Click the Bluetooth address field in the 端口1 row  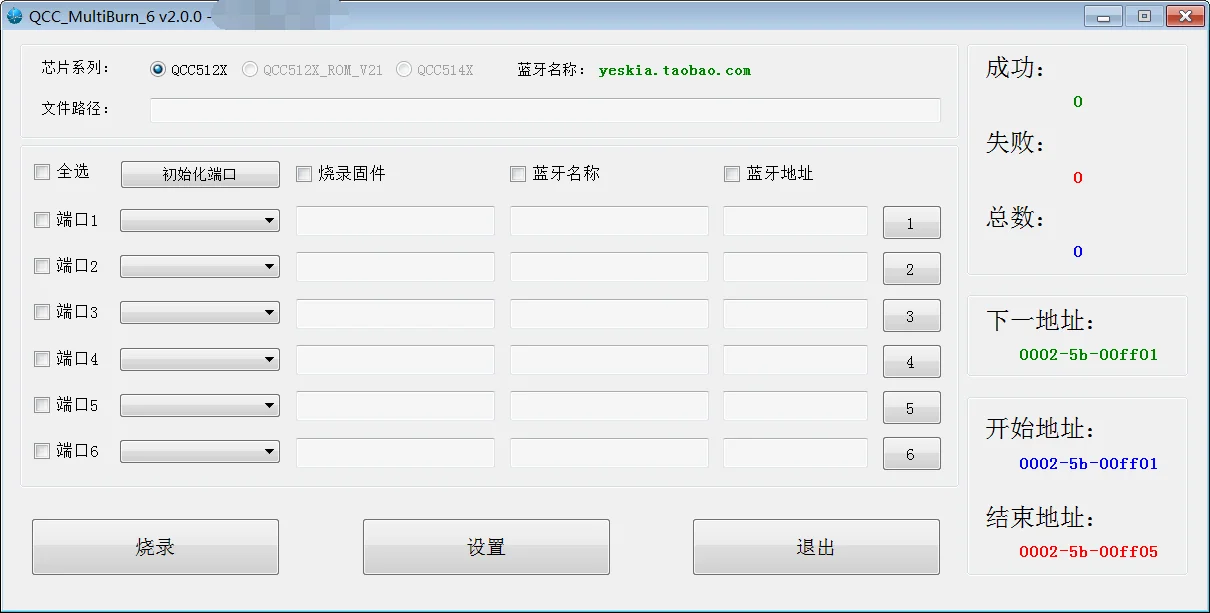(x=795, y=221)
